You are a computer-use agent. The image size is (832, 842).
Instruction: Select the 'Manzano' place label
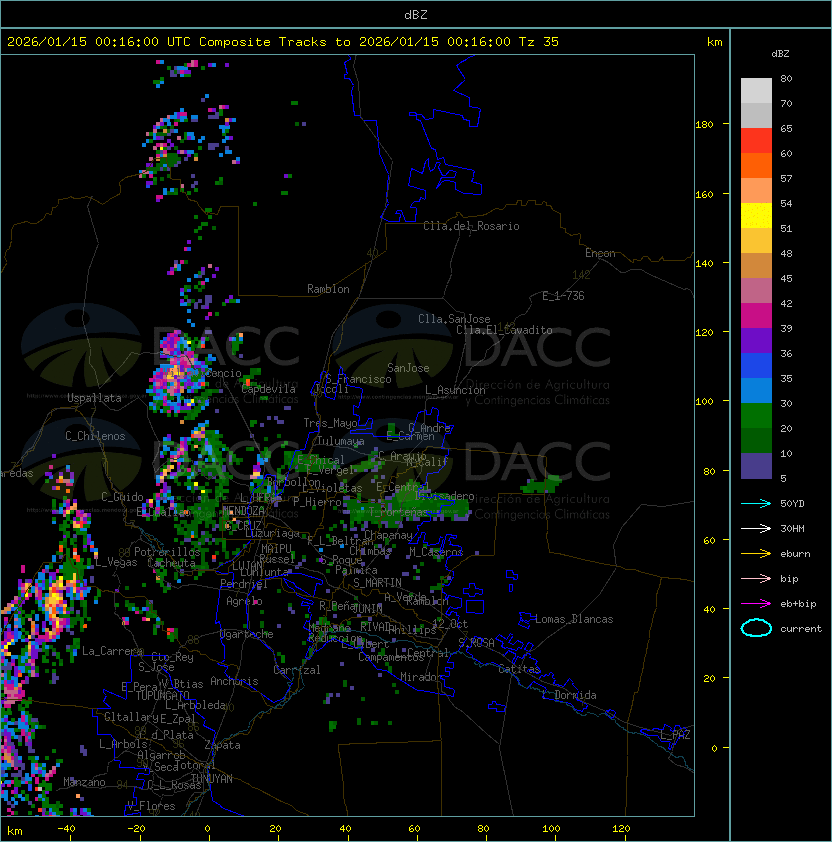click(x=84, y=782)
